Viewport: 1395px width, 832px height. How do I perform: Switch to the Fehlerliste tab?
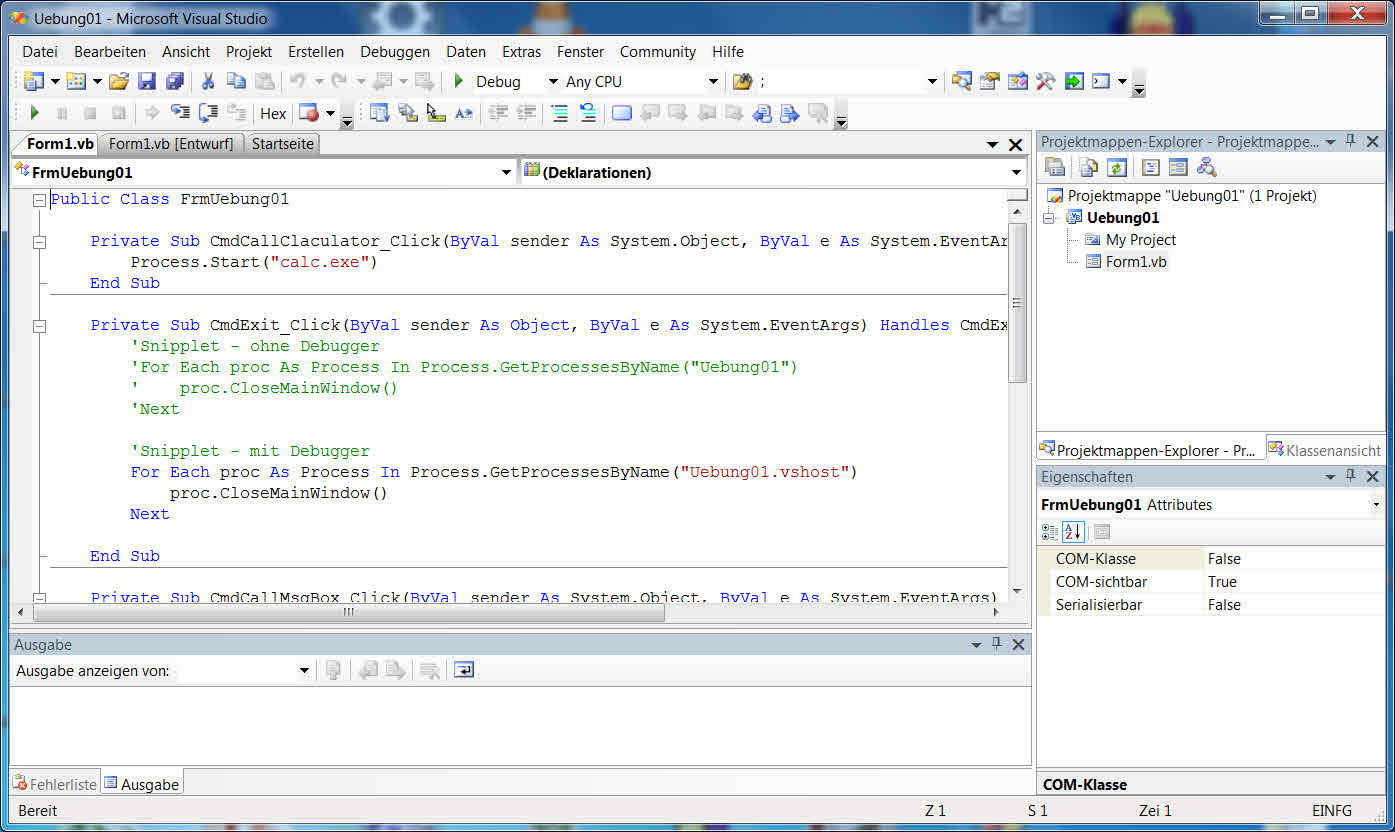(56, 784)
